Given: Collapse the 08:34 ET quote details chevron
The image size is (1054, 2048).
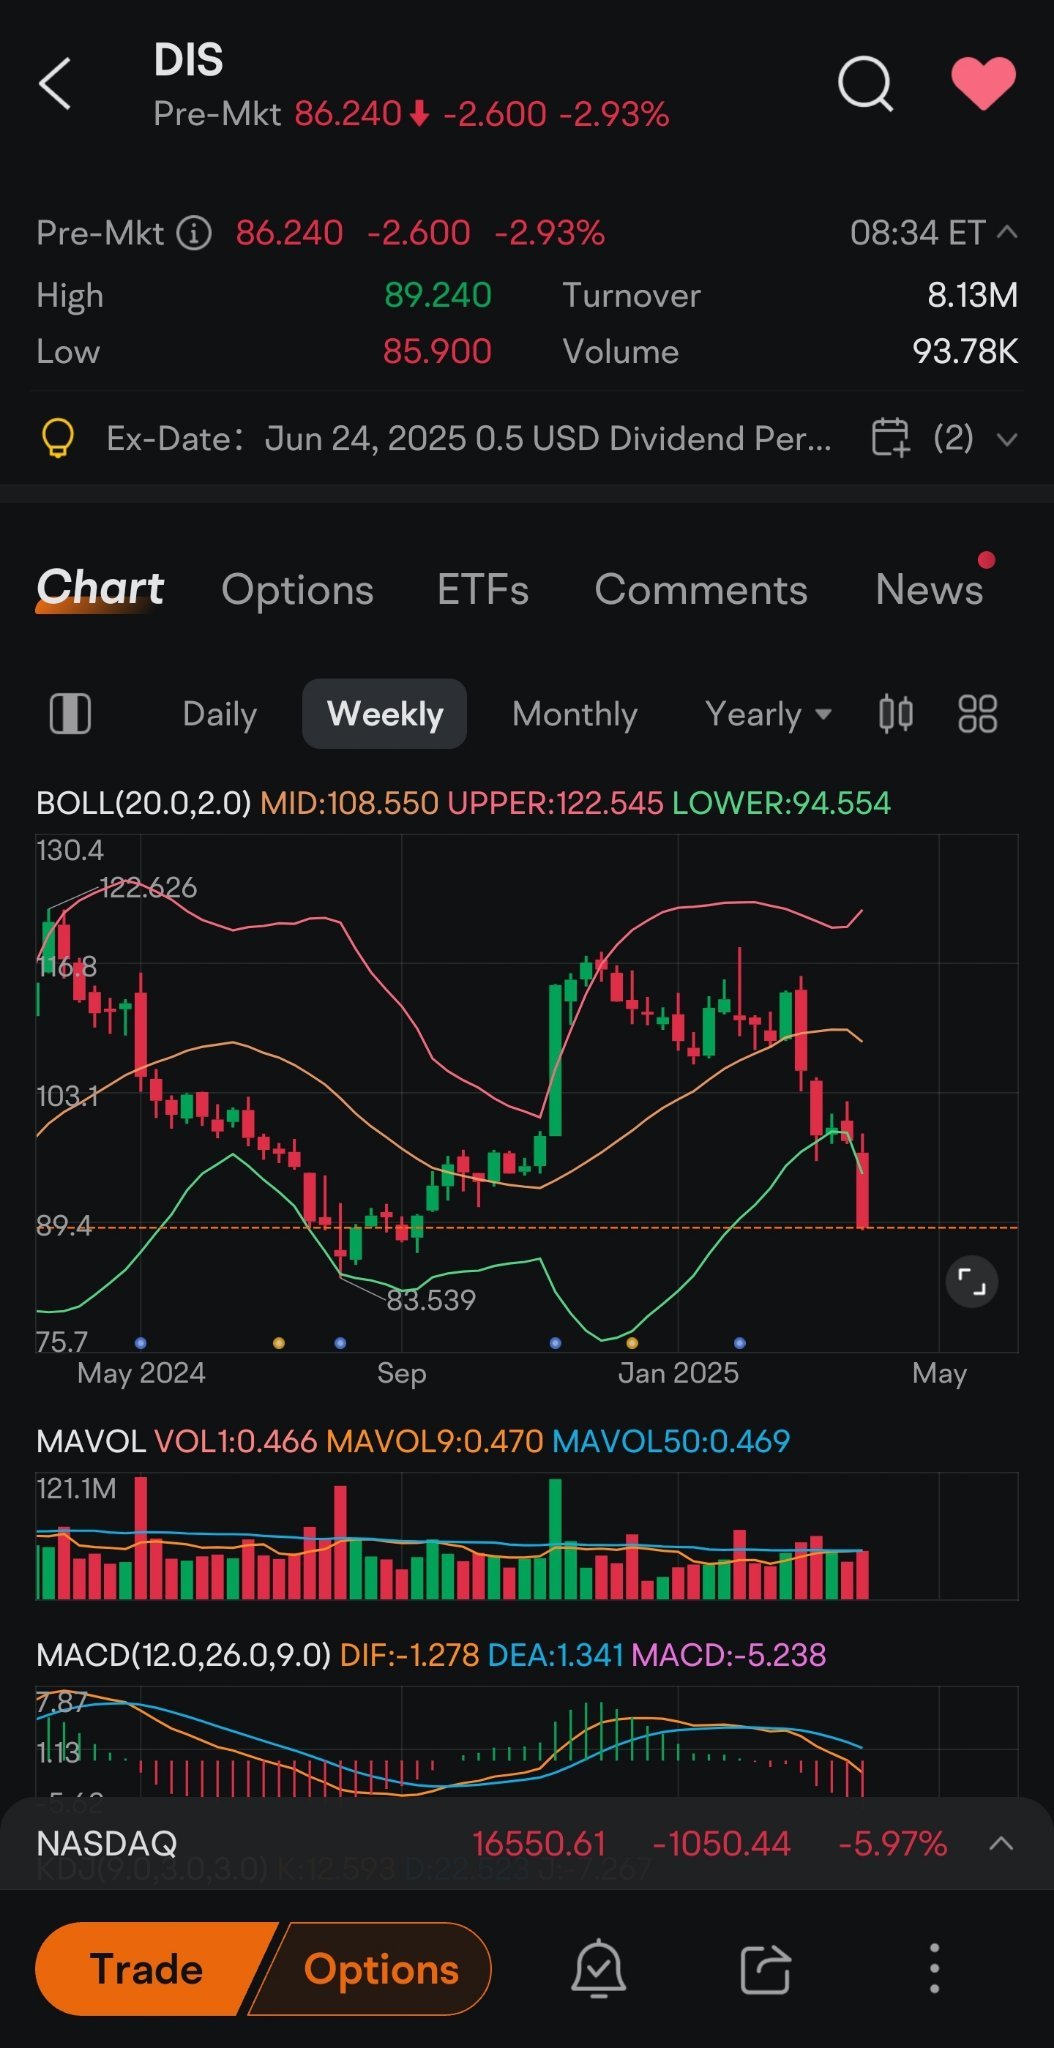Looking at the screenshot, I should 1008,232.
